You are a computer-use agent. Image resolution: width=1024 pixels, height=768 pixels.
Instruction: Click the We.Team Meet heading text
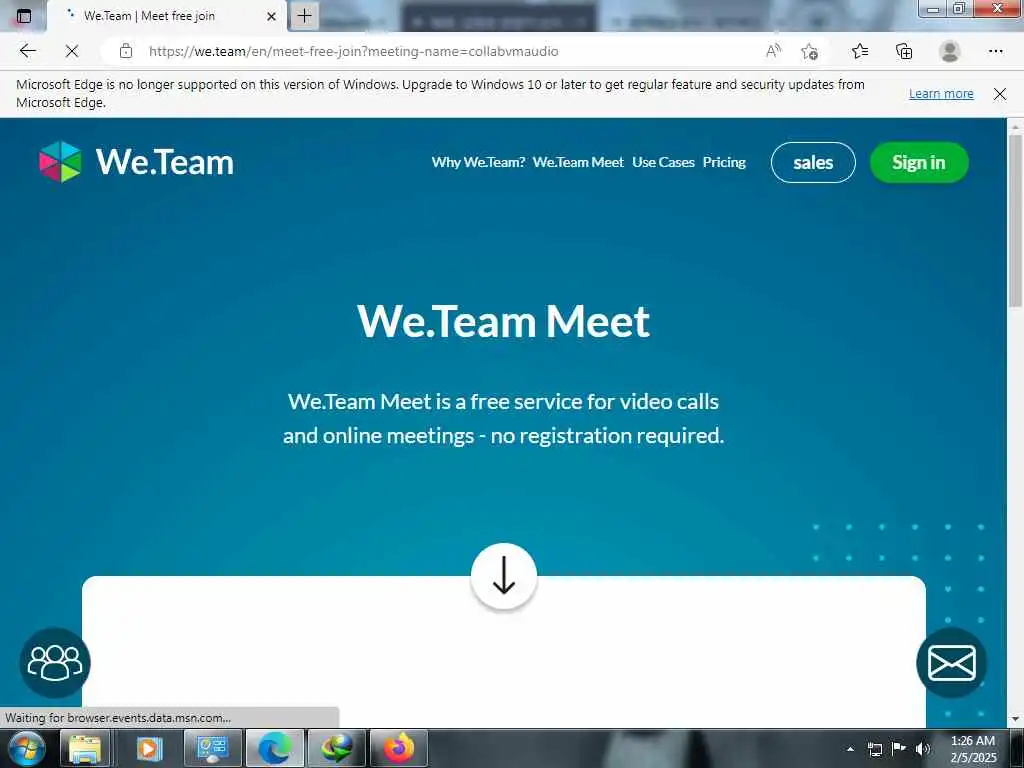[504, 321]
